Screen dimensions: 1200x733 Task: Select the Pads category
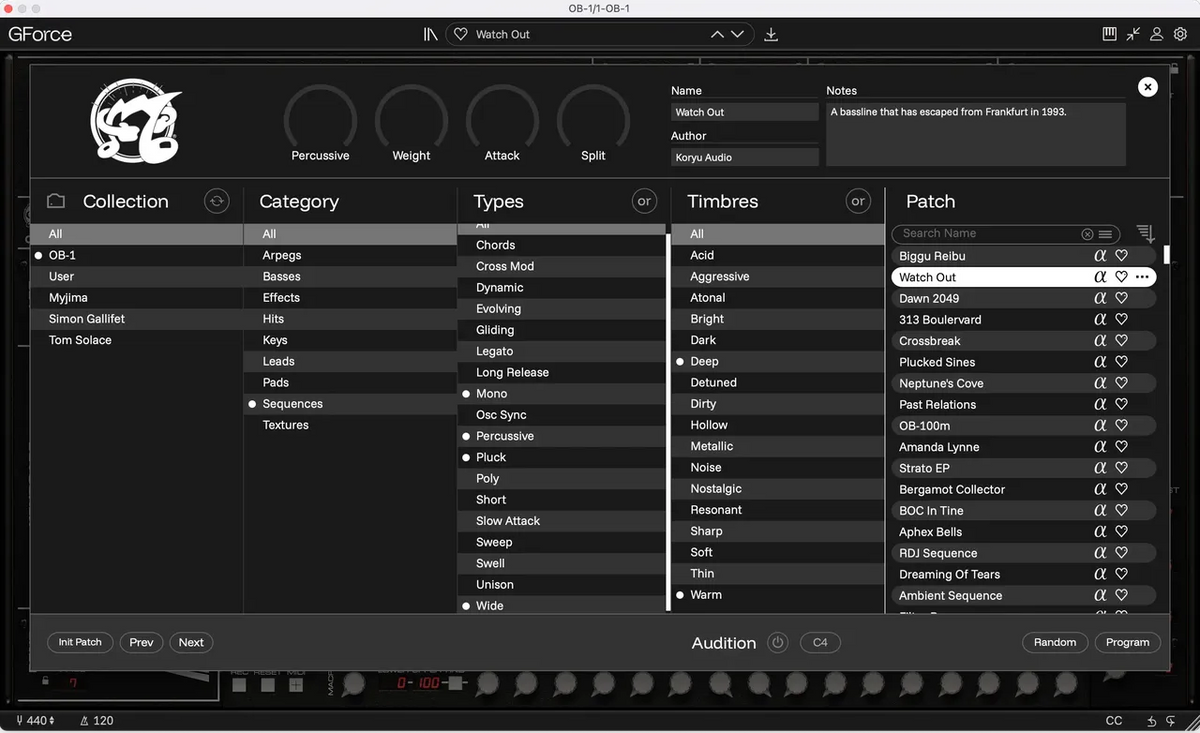point(350,383)
